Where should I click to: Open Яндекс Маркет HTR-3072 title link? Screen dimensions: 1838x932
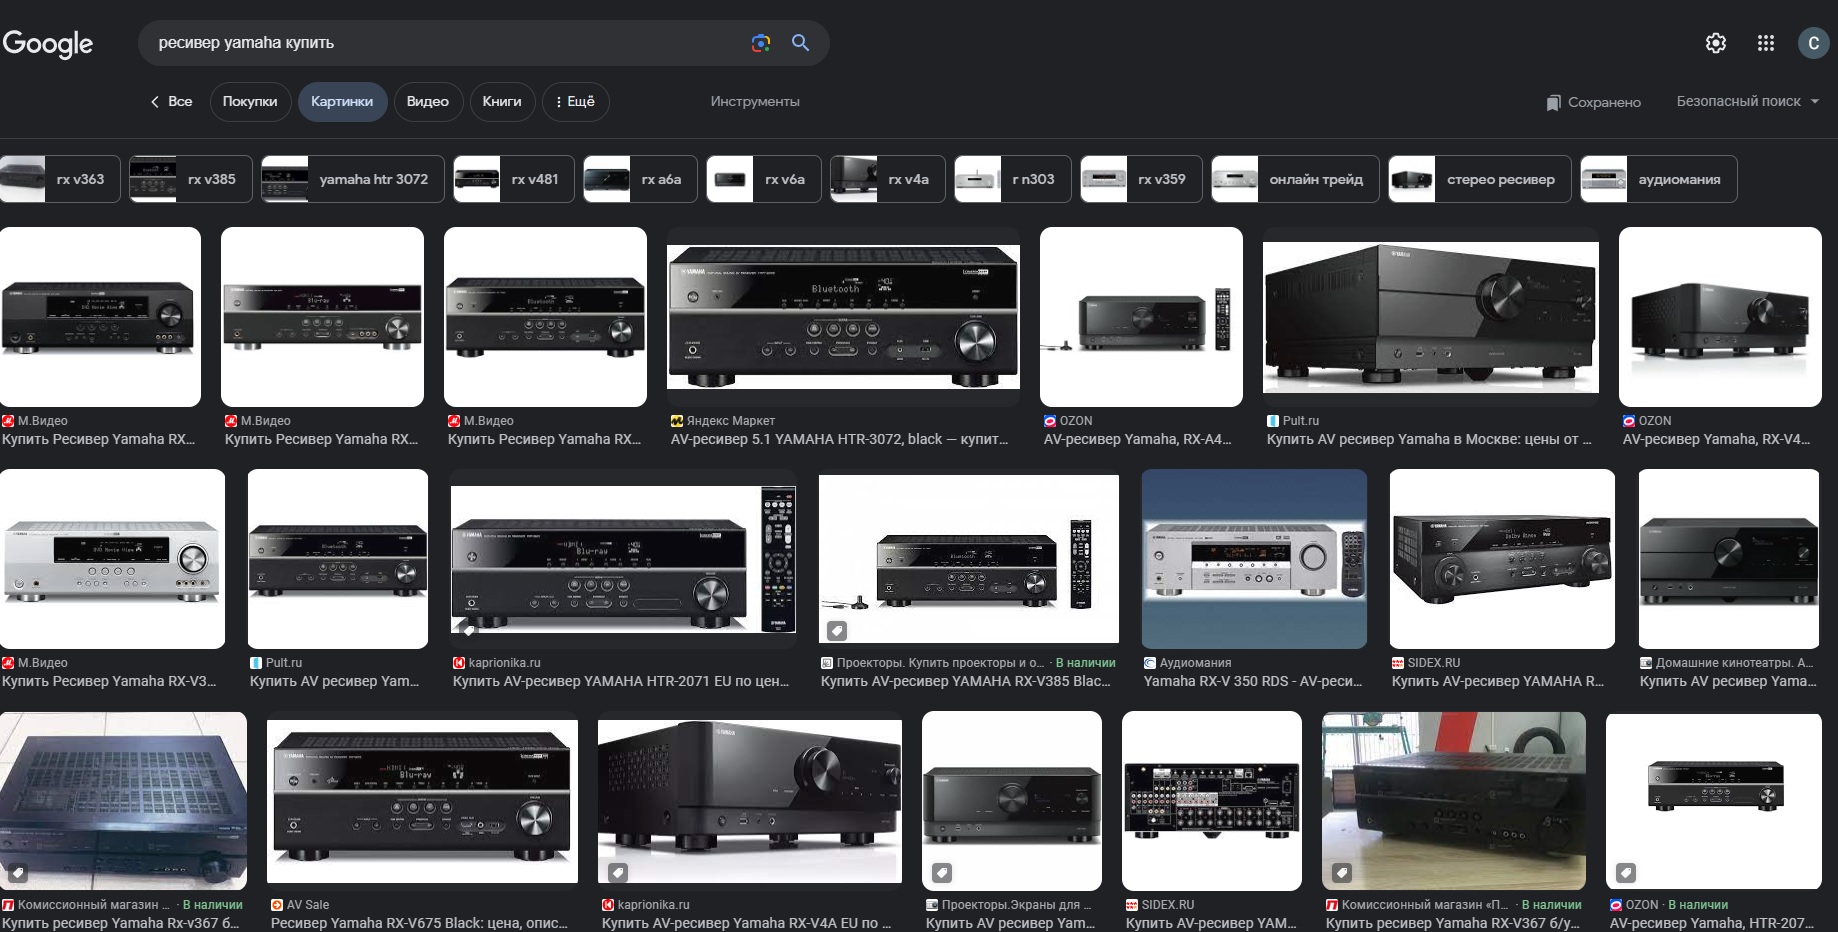839,439
